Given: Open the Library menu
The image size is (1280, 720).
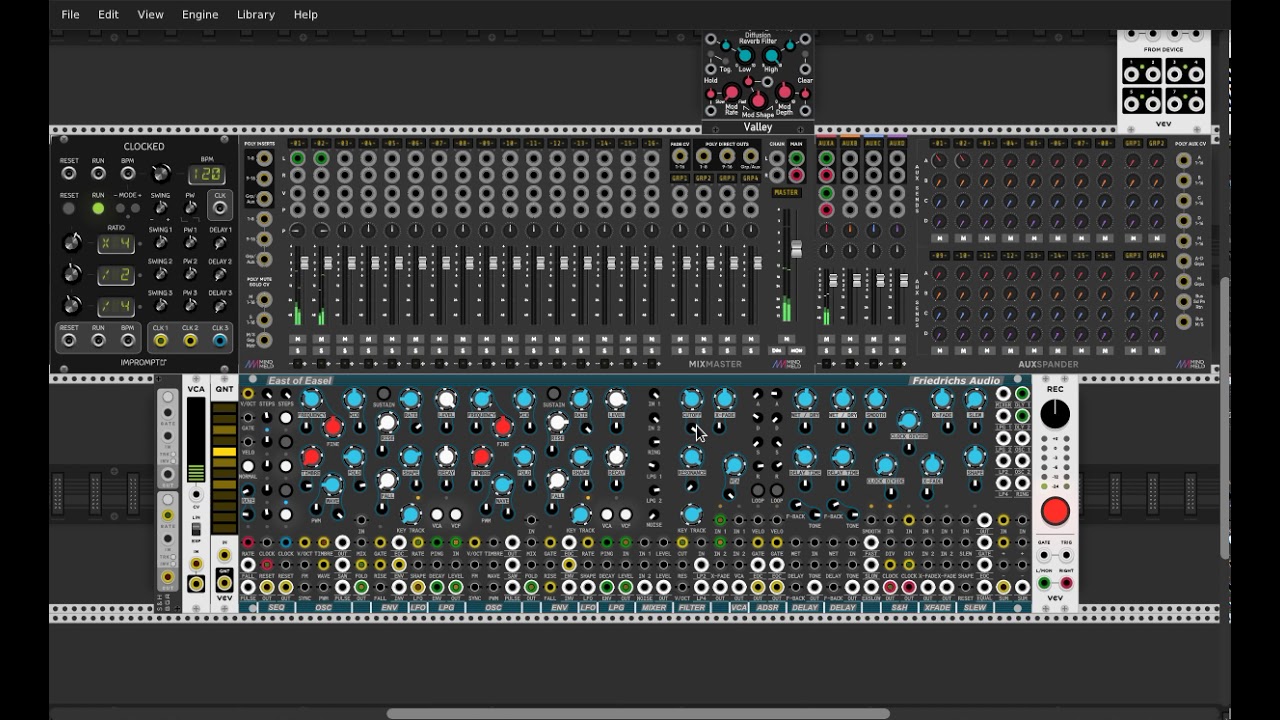Looking at the screenshot, I should tap(256, 14).
